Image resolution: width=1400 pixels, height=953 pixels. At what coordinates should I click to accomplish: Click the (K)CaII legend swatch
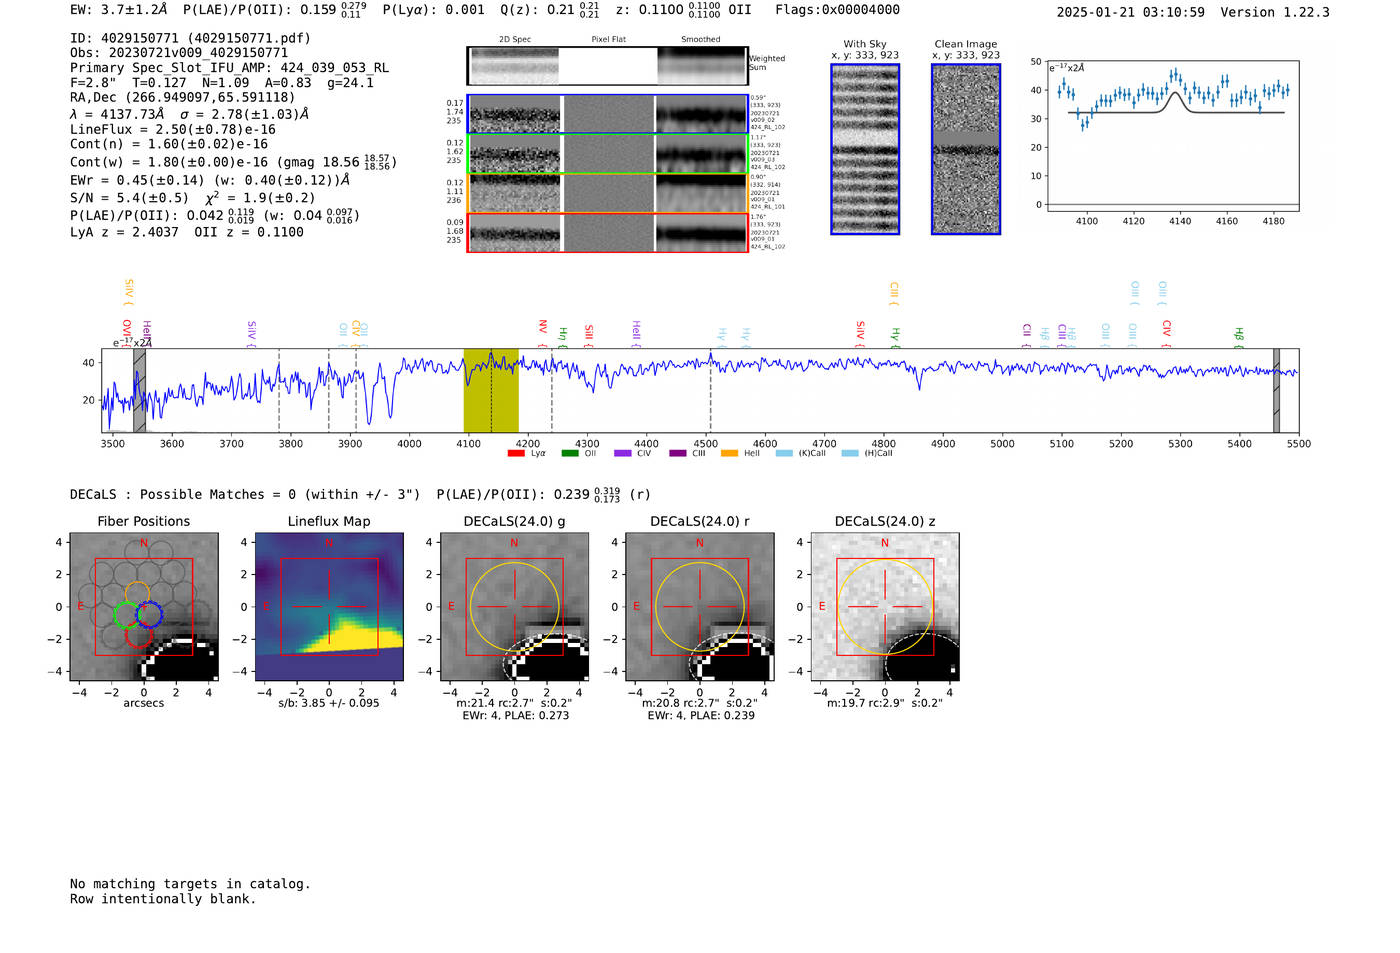(x=784, y=454)
